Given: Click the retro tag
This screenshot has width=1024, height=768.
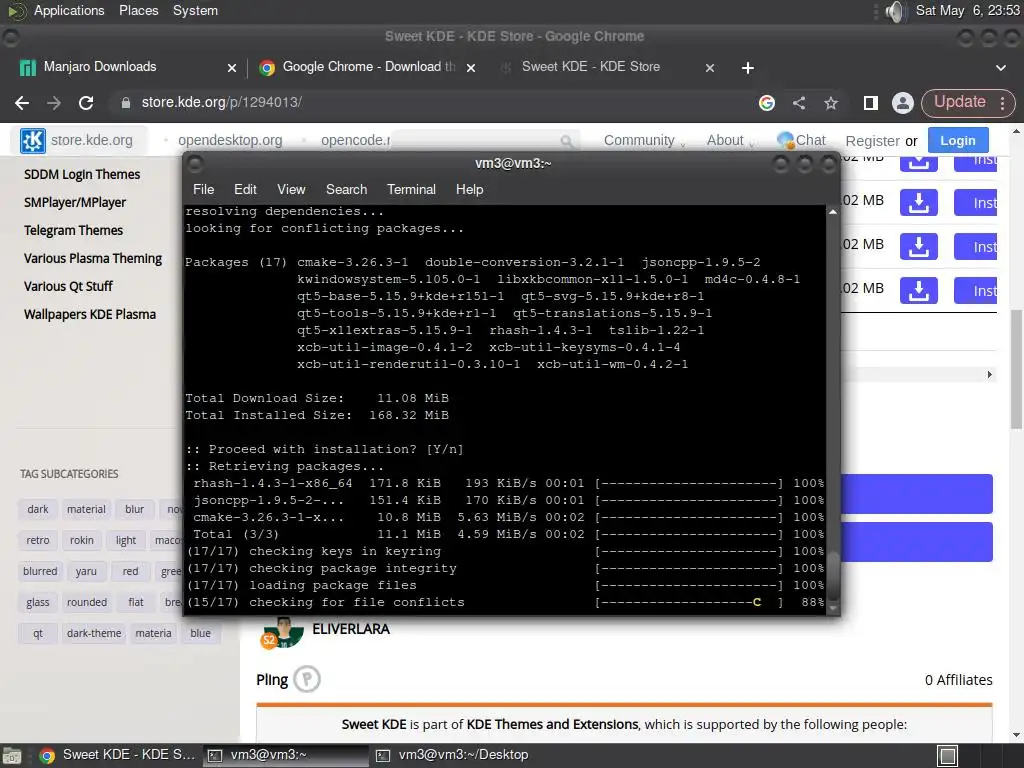Looking at the screenshot, I should pyautogui.click(x=38, y=540).
